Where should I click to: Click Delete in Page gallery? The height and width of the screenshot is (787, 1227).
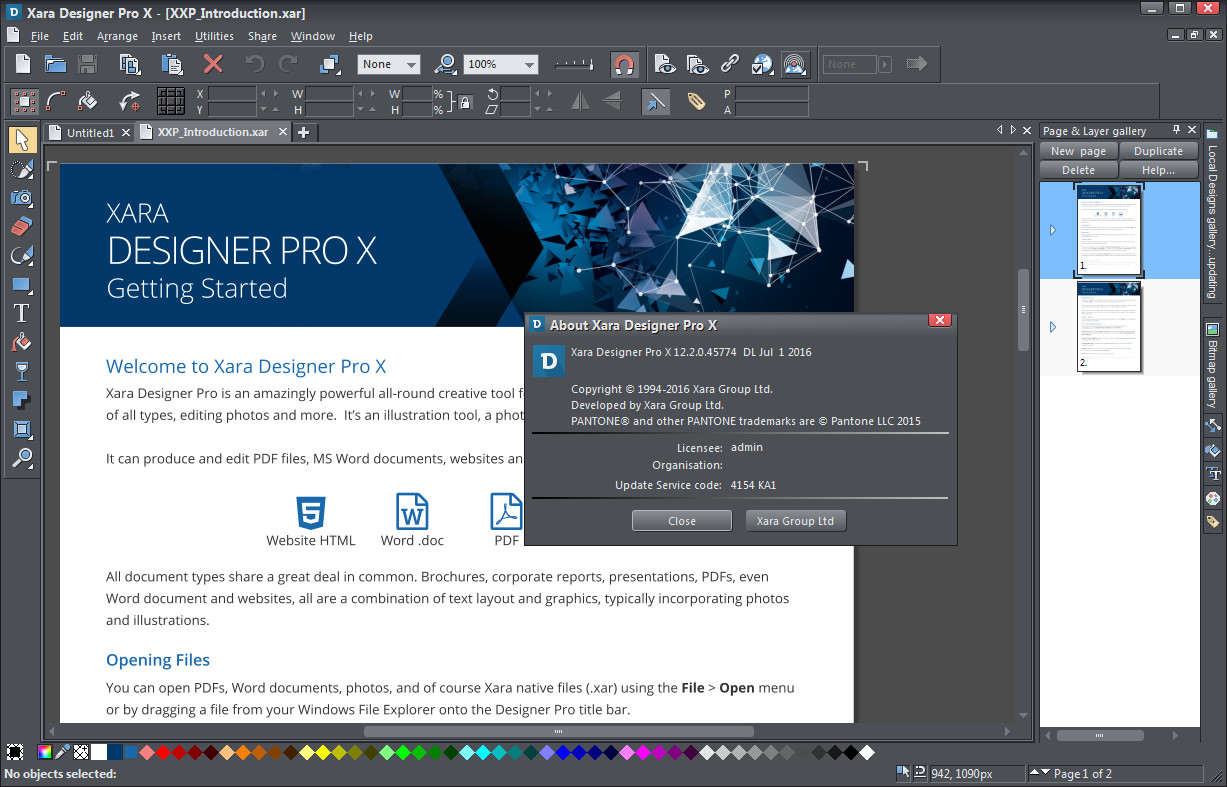(x=1078, y=170)
